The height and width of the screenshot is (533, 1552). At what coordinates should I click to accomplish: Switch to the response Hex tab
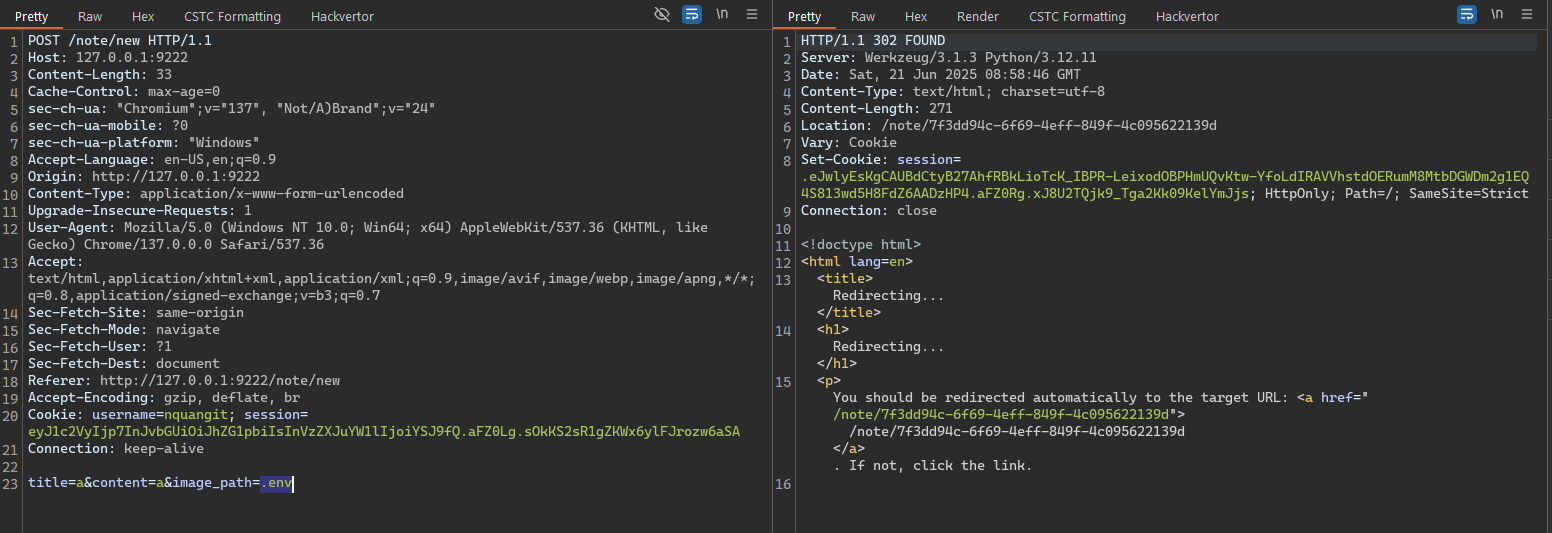pos(916,16)
